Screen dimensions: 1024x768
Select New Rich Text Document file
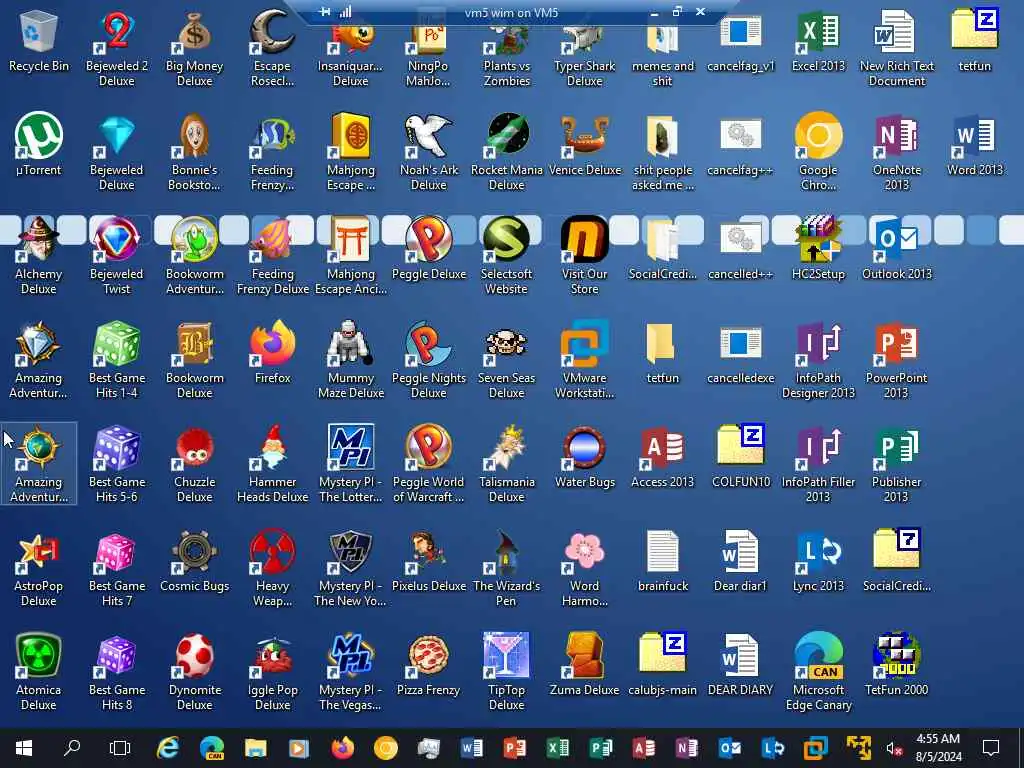click(x=897, y=47)
